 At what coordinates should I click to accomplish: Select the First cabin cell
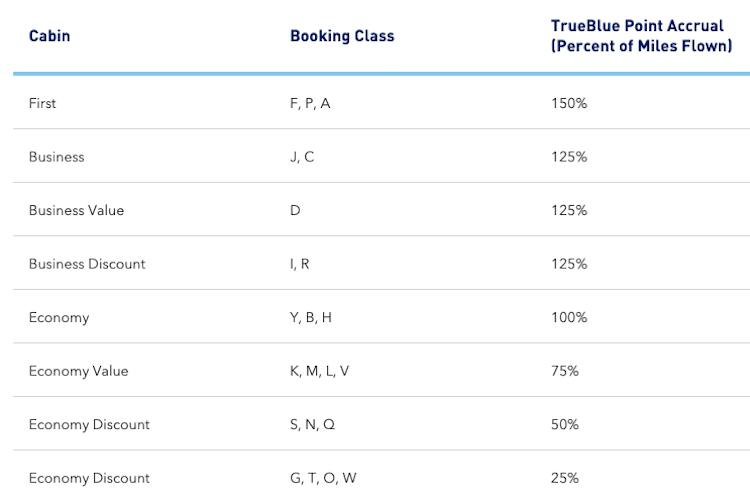coord(43,103)
